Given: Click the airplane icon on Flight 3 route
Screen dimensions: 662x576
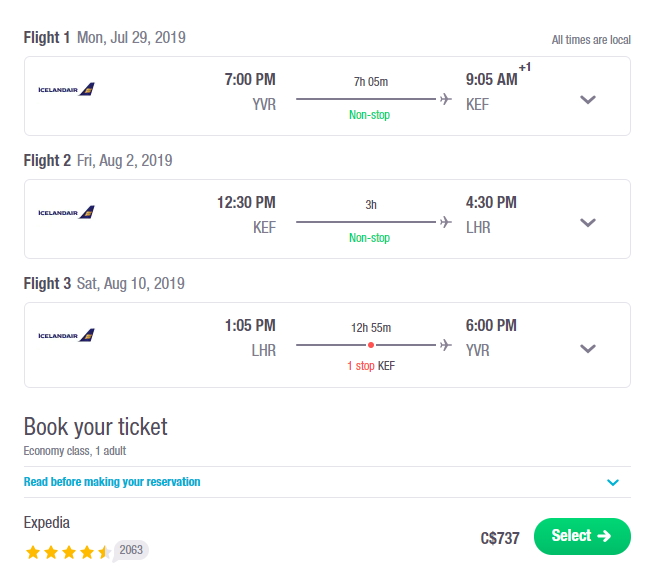Looking at the screenshot, I should [x=445, y=345].
